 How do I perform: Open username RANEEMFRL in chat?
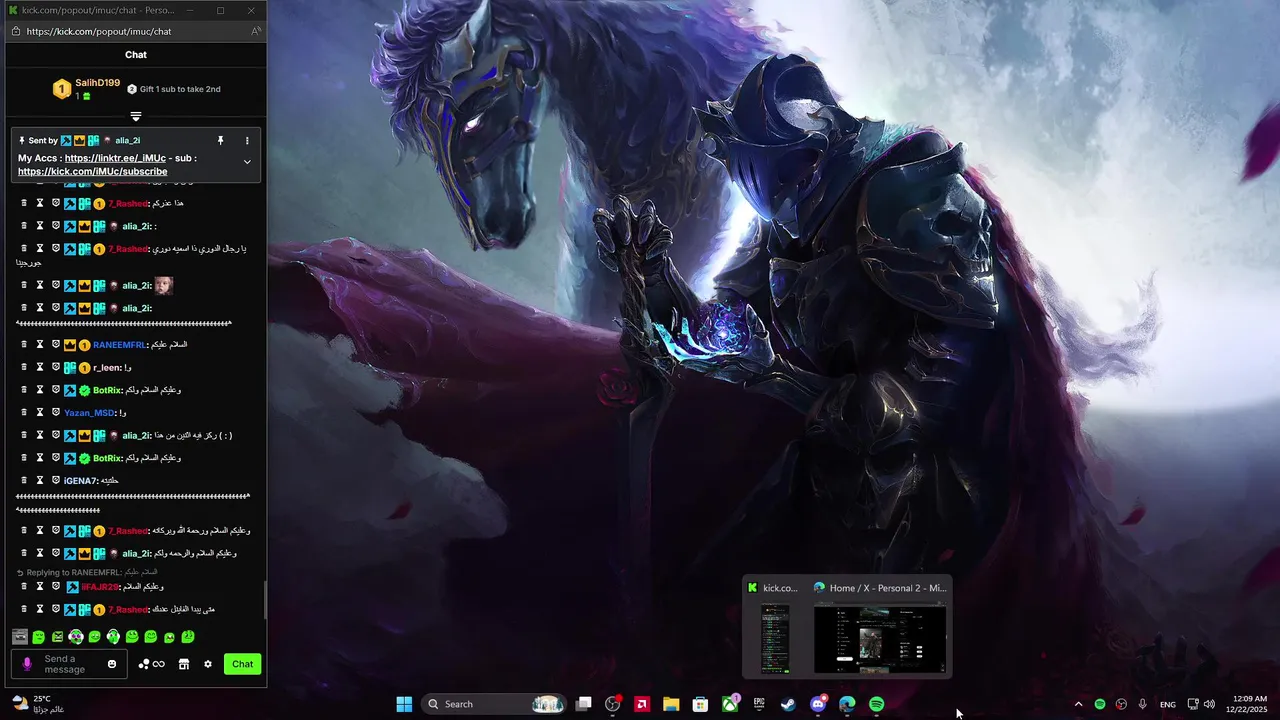[x=119, y=345]
